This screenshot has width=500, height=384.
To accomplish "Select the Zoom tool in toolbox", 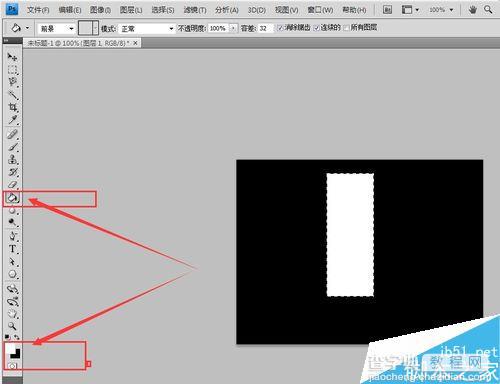I will [x=12, y=326].
